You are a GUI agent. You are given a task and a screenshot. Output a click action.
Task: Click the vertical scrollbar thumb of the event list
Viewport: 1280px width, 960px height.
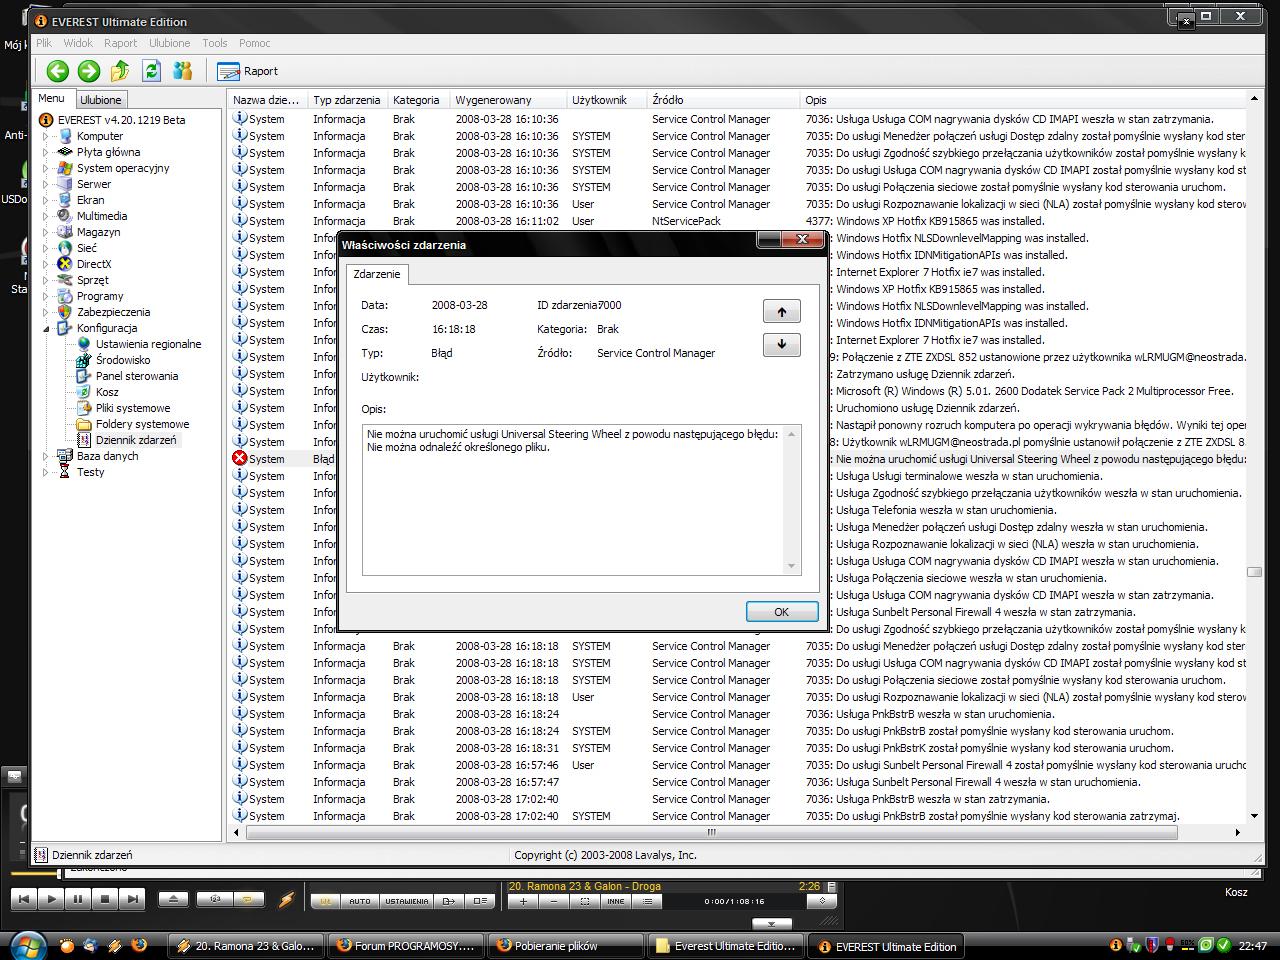1254,572
